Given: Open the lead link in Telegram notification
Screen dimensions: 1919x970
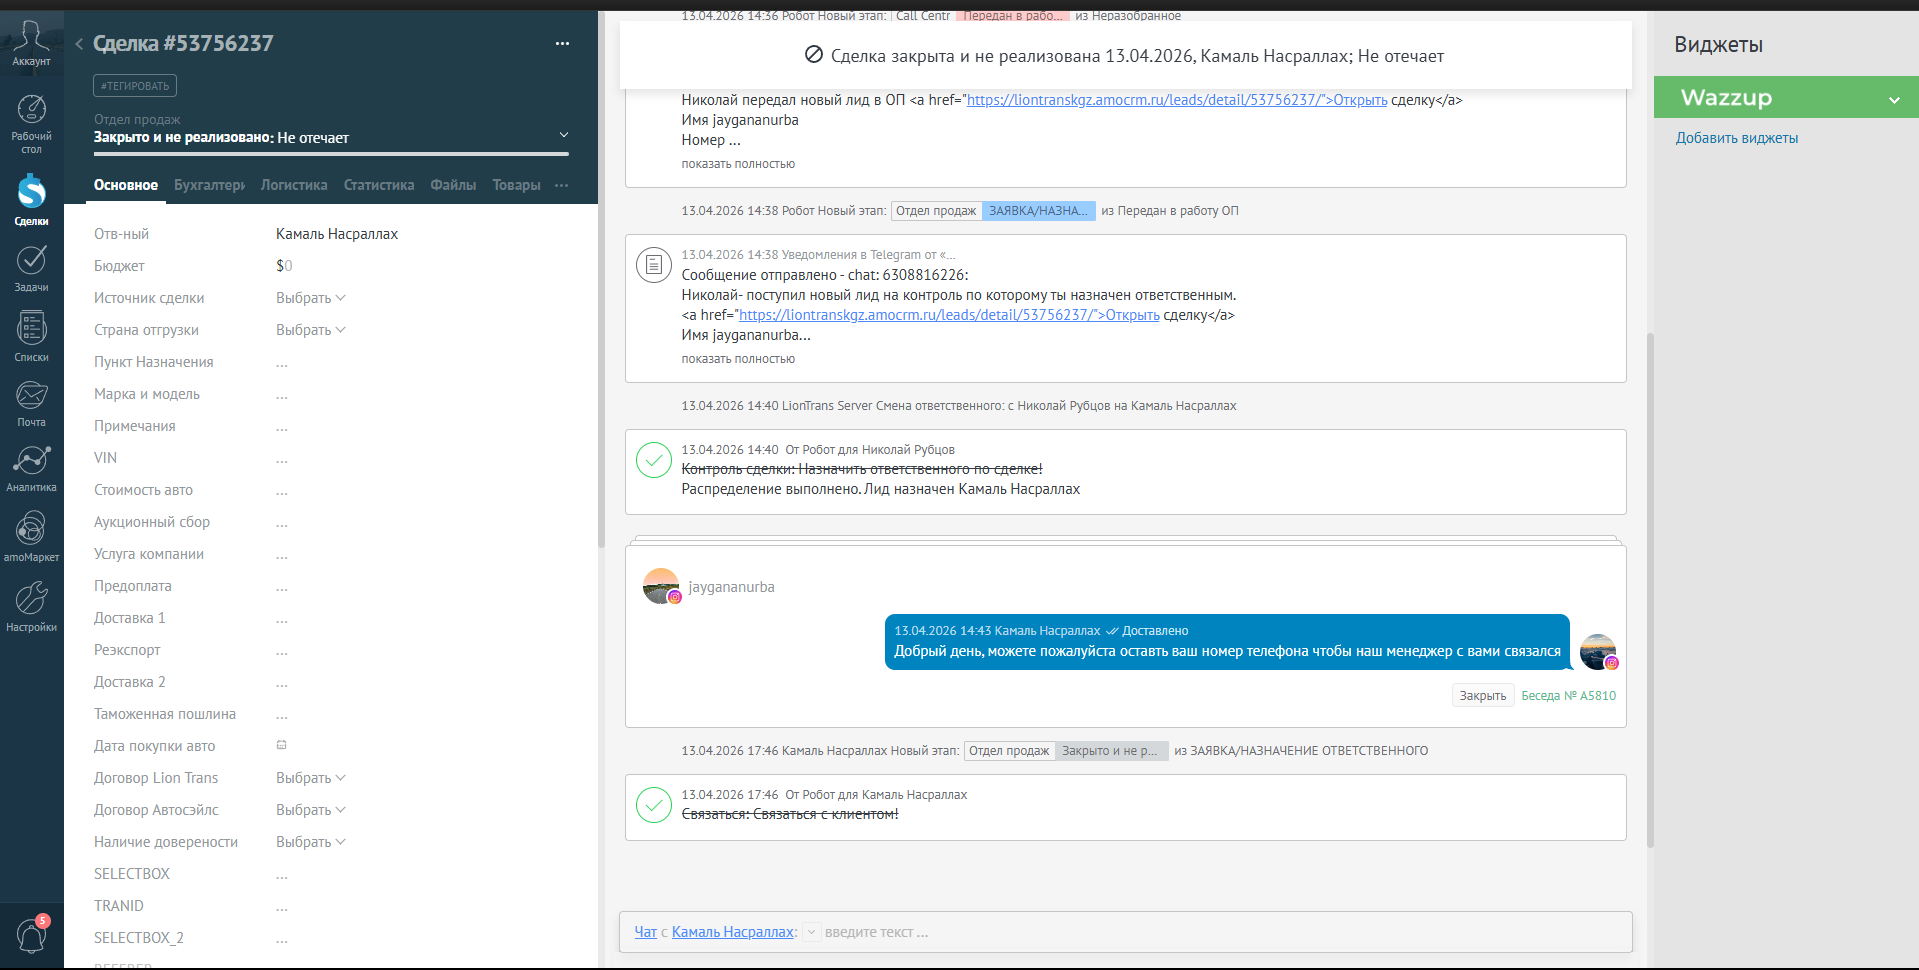Looking at the screenshot, I should point(949,315).
